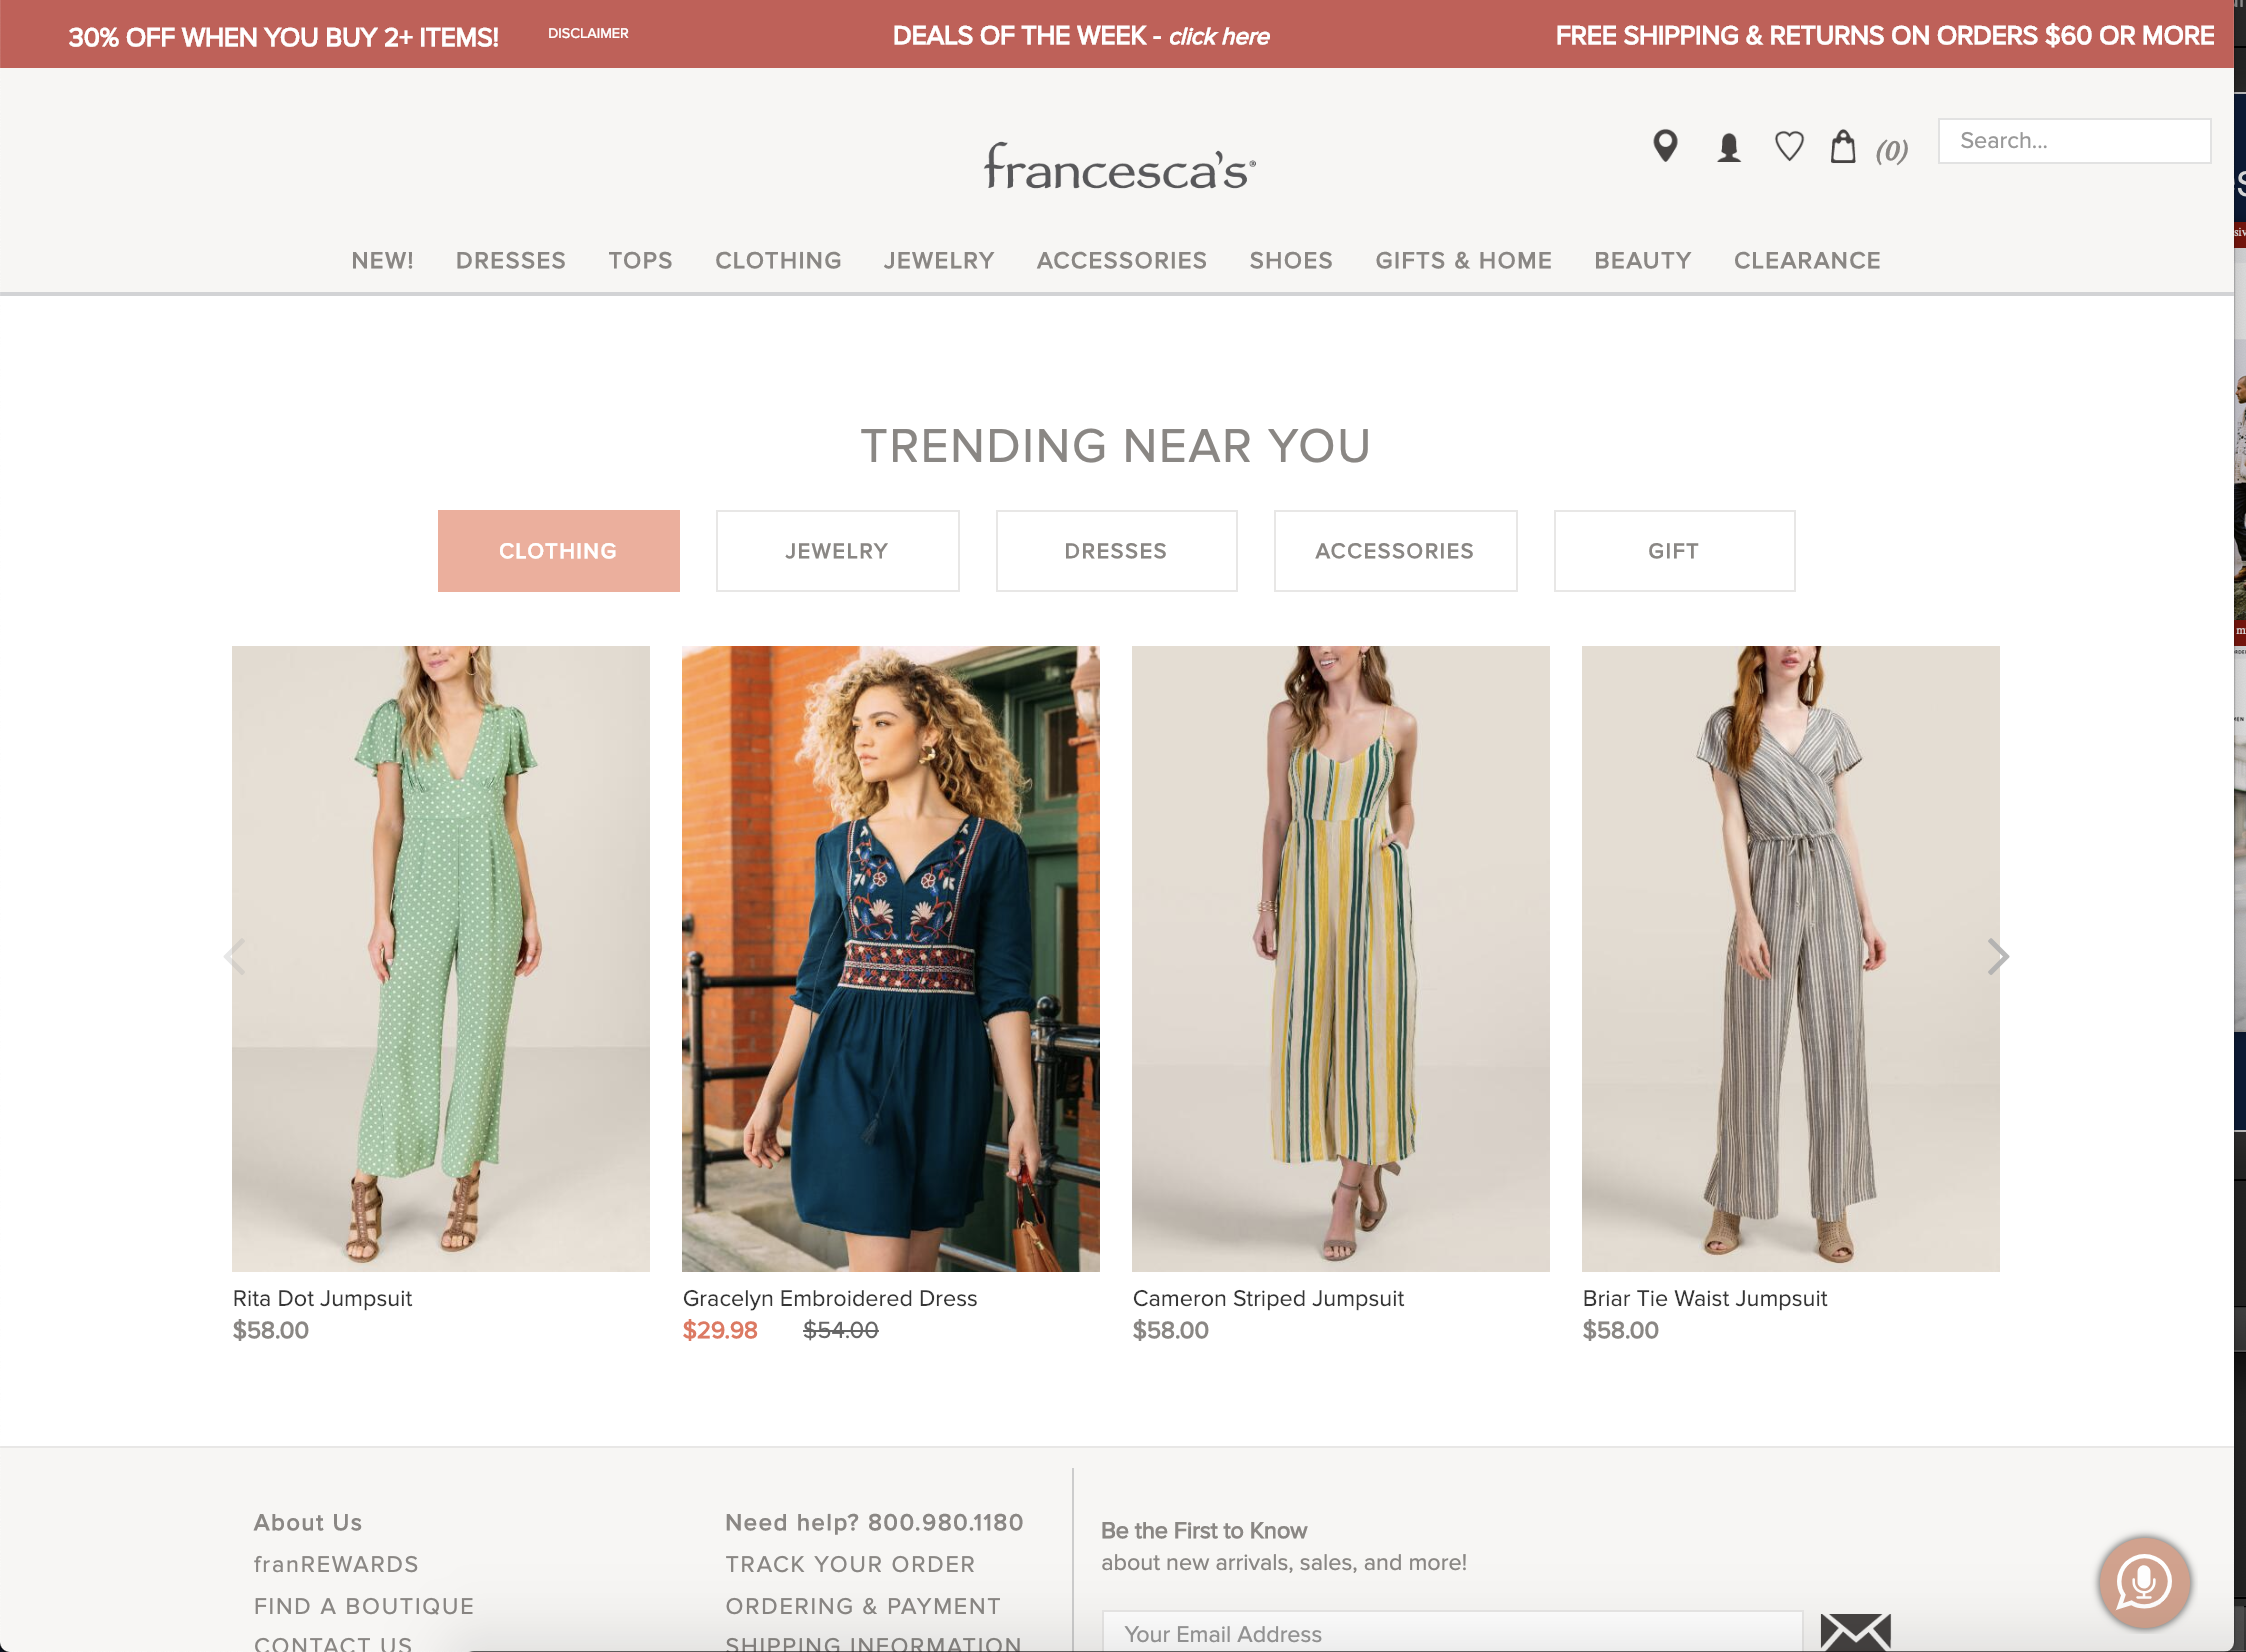
Task: Open Gifts & Home navigation menu
Action: coord(1463,261)
